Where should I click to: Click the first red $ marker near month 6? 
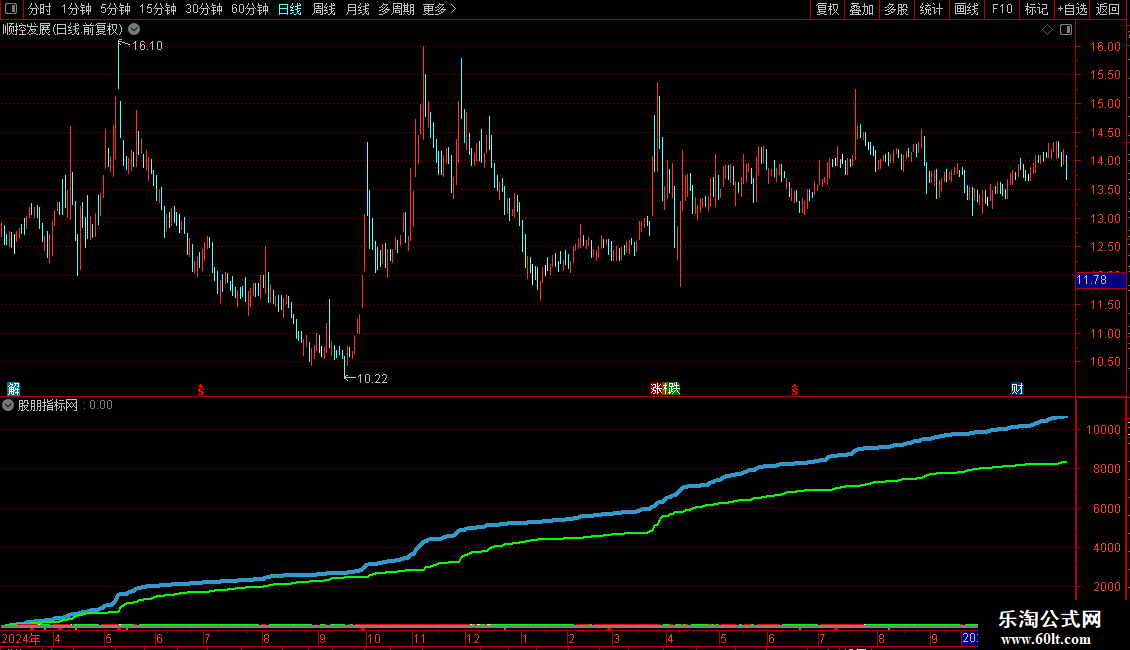tap(201, 390)
